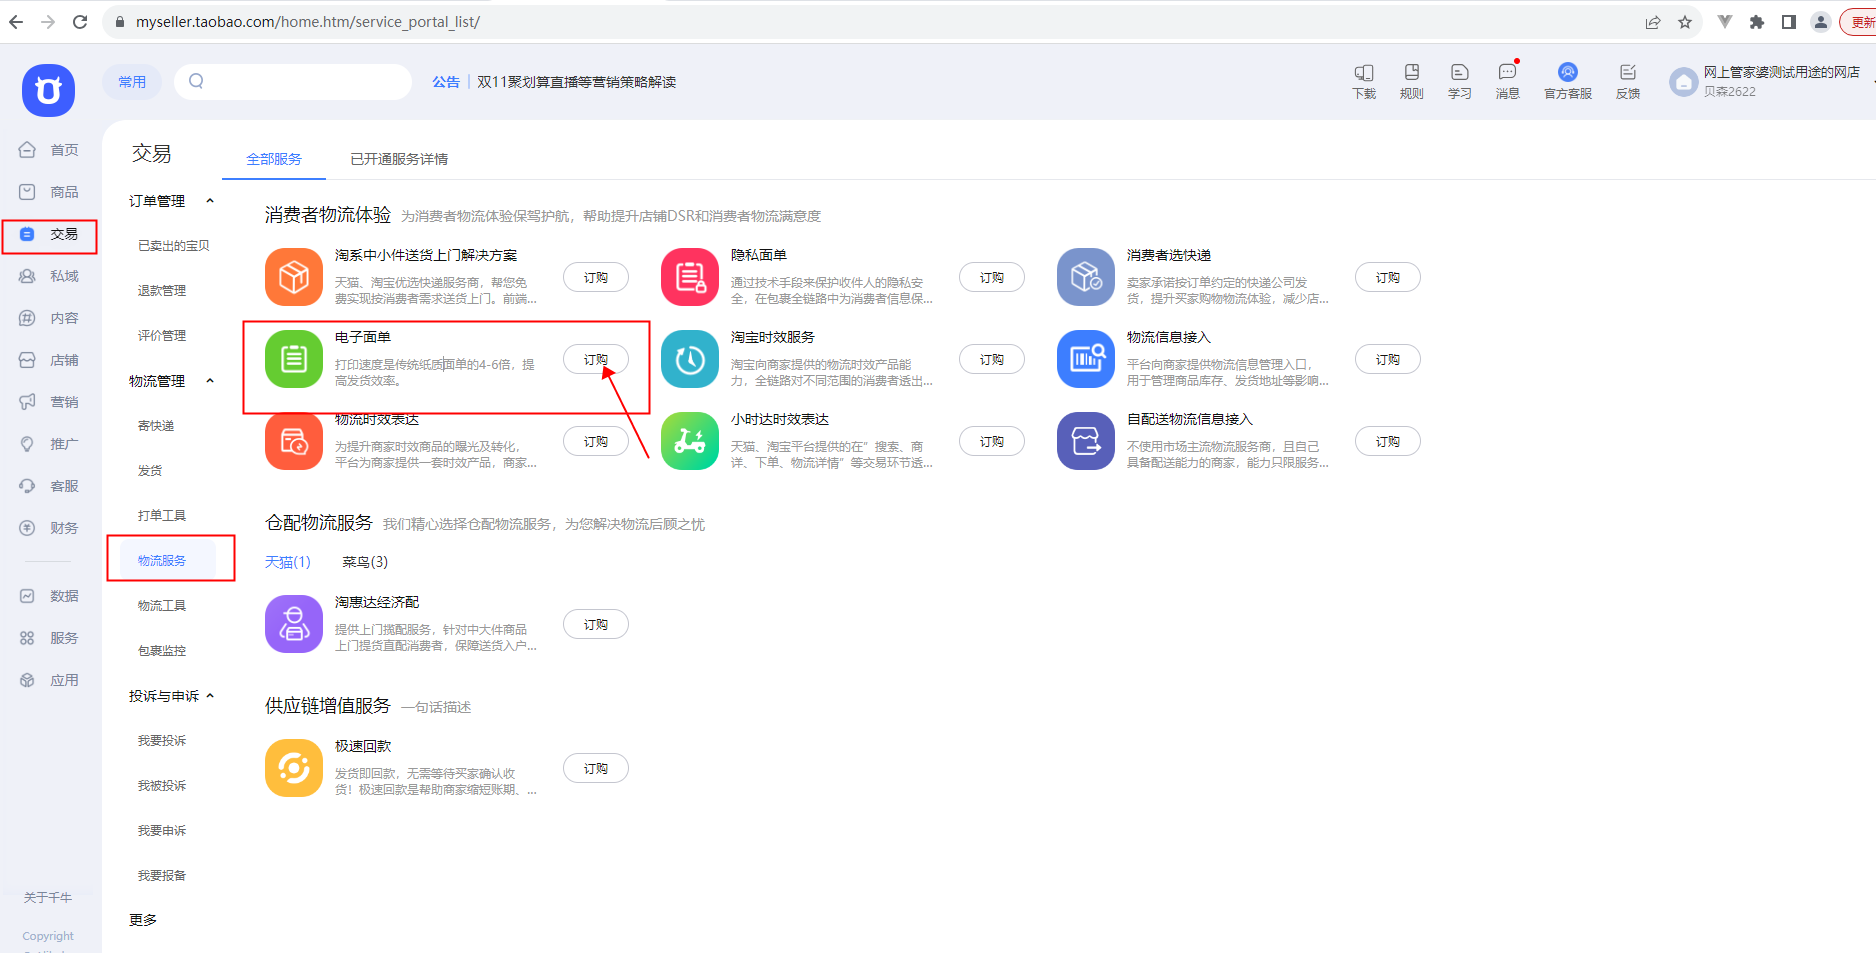This screenshot has width=1876, height=953.
Task: Select the 菜鸟(3) tab
Action: pos(365,562)
